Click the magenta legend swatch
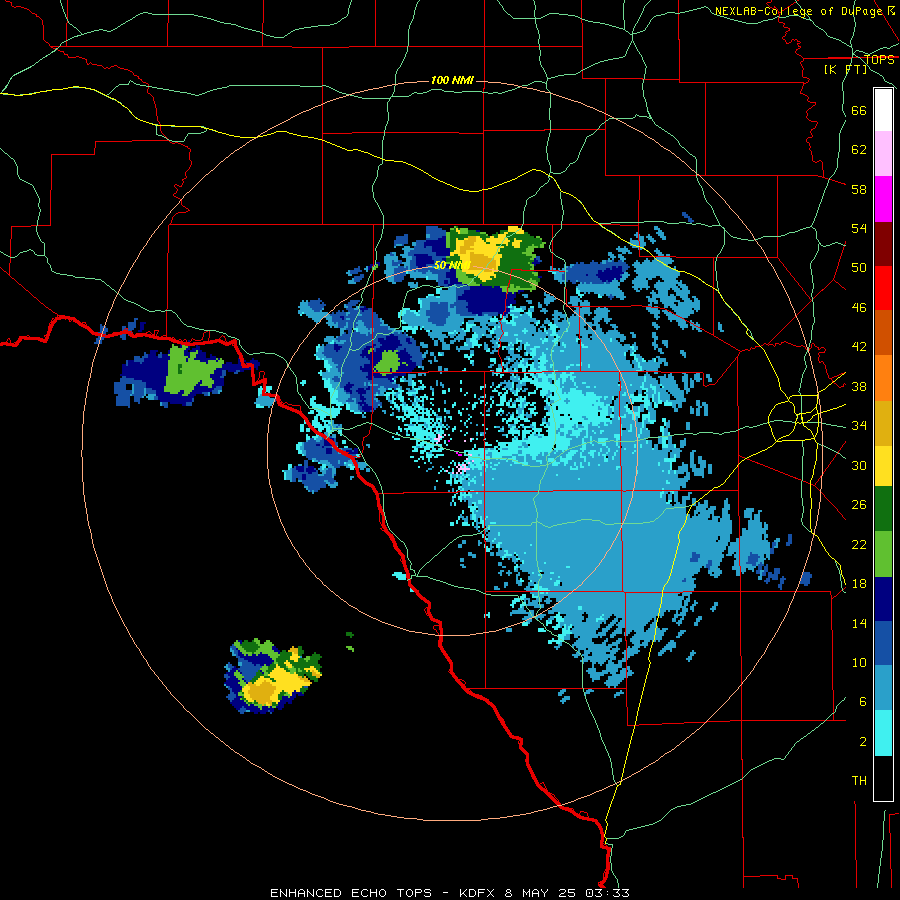This screenshot has height=900, width=900. point(883,199)
